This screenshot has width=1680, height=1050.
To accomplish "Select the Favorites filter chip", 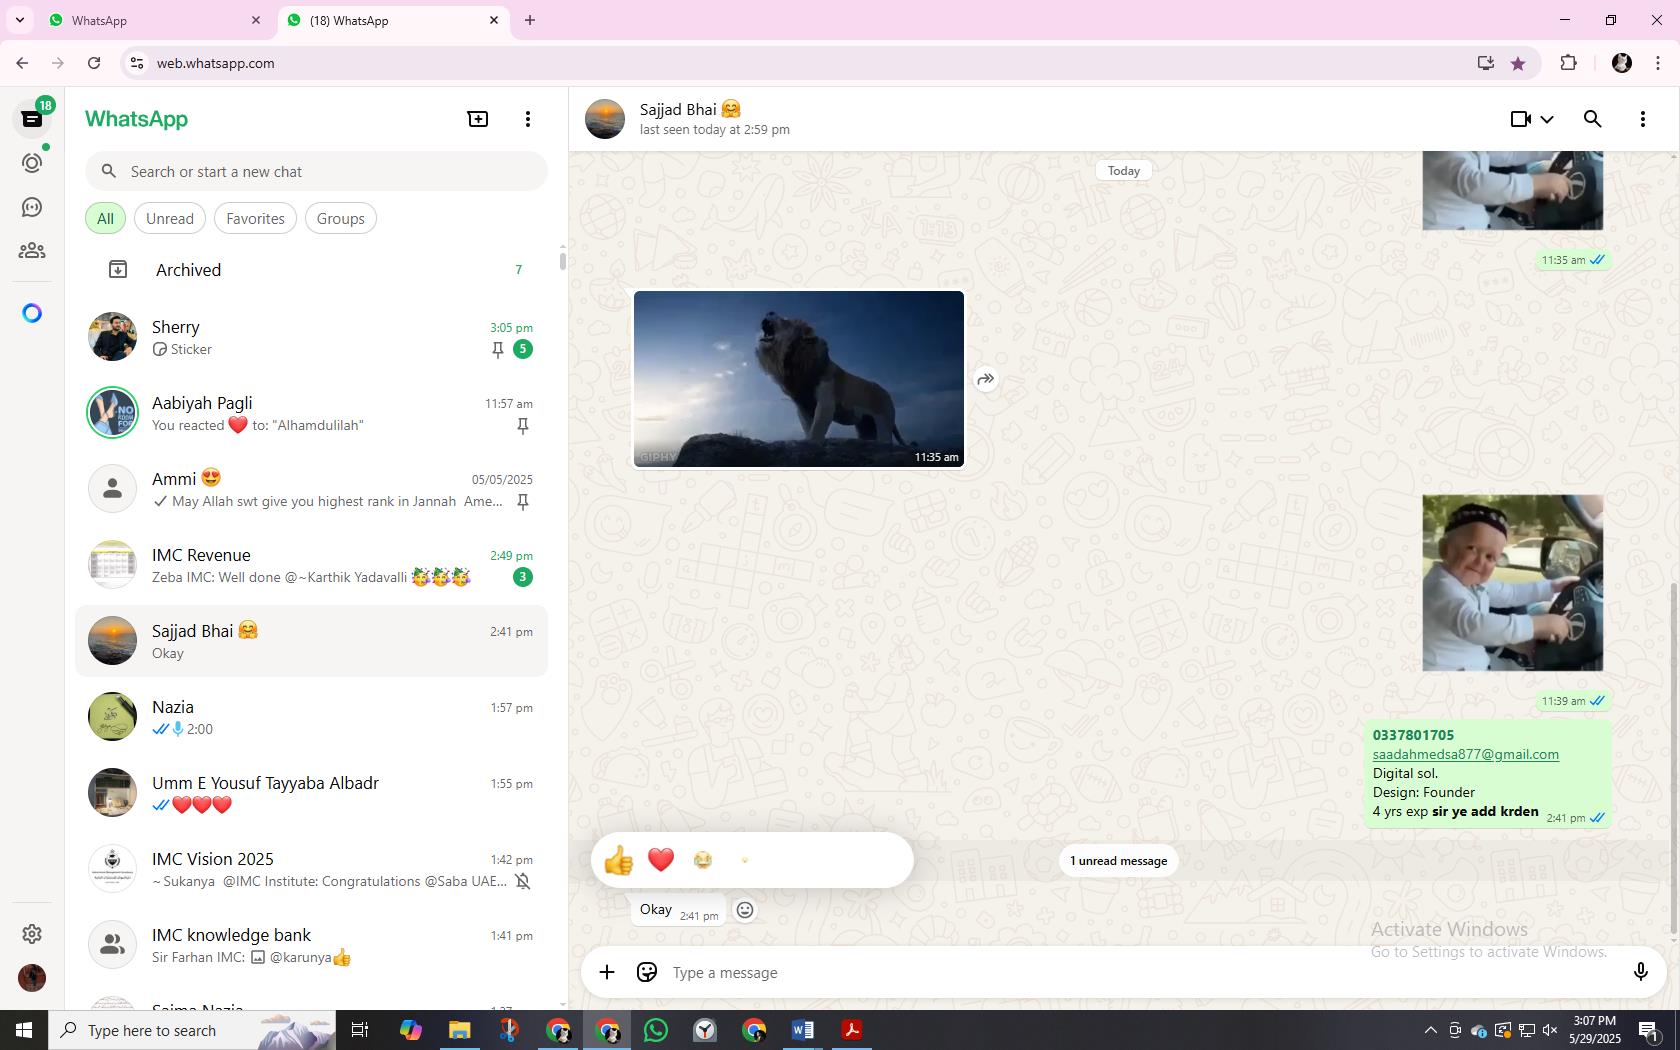I will tap(255, 219).
